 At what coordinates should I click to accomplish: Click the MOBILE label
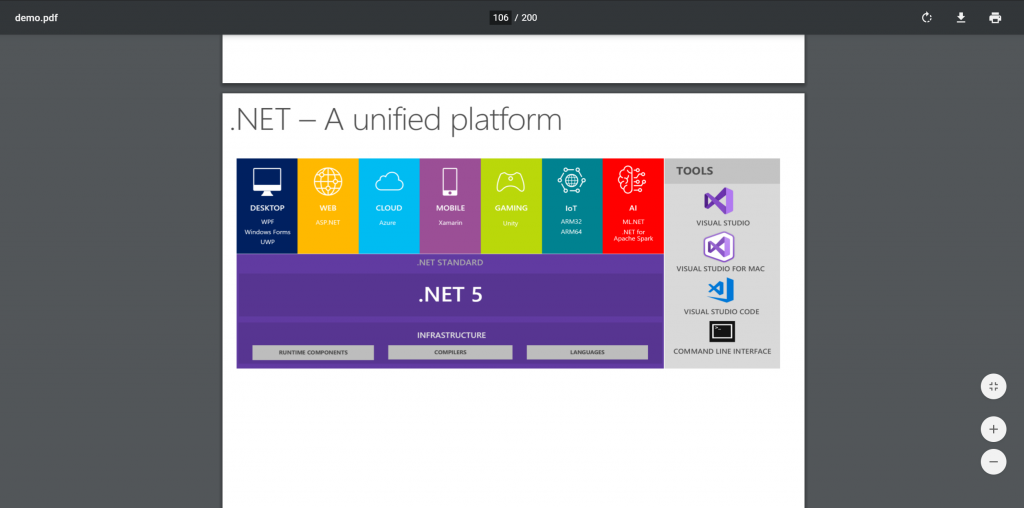click(450, 208)
